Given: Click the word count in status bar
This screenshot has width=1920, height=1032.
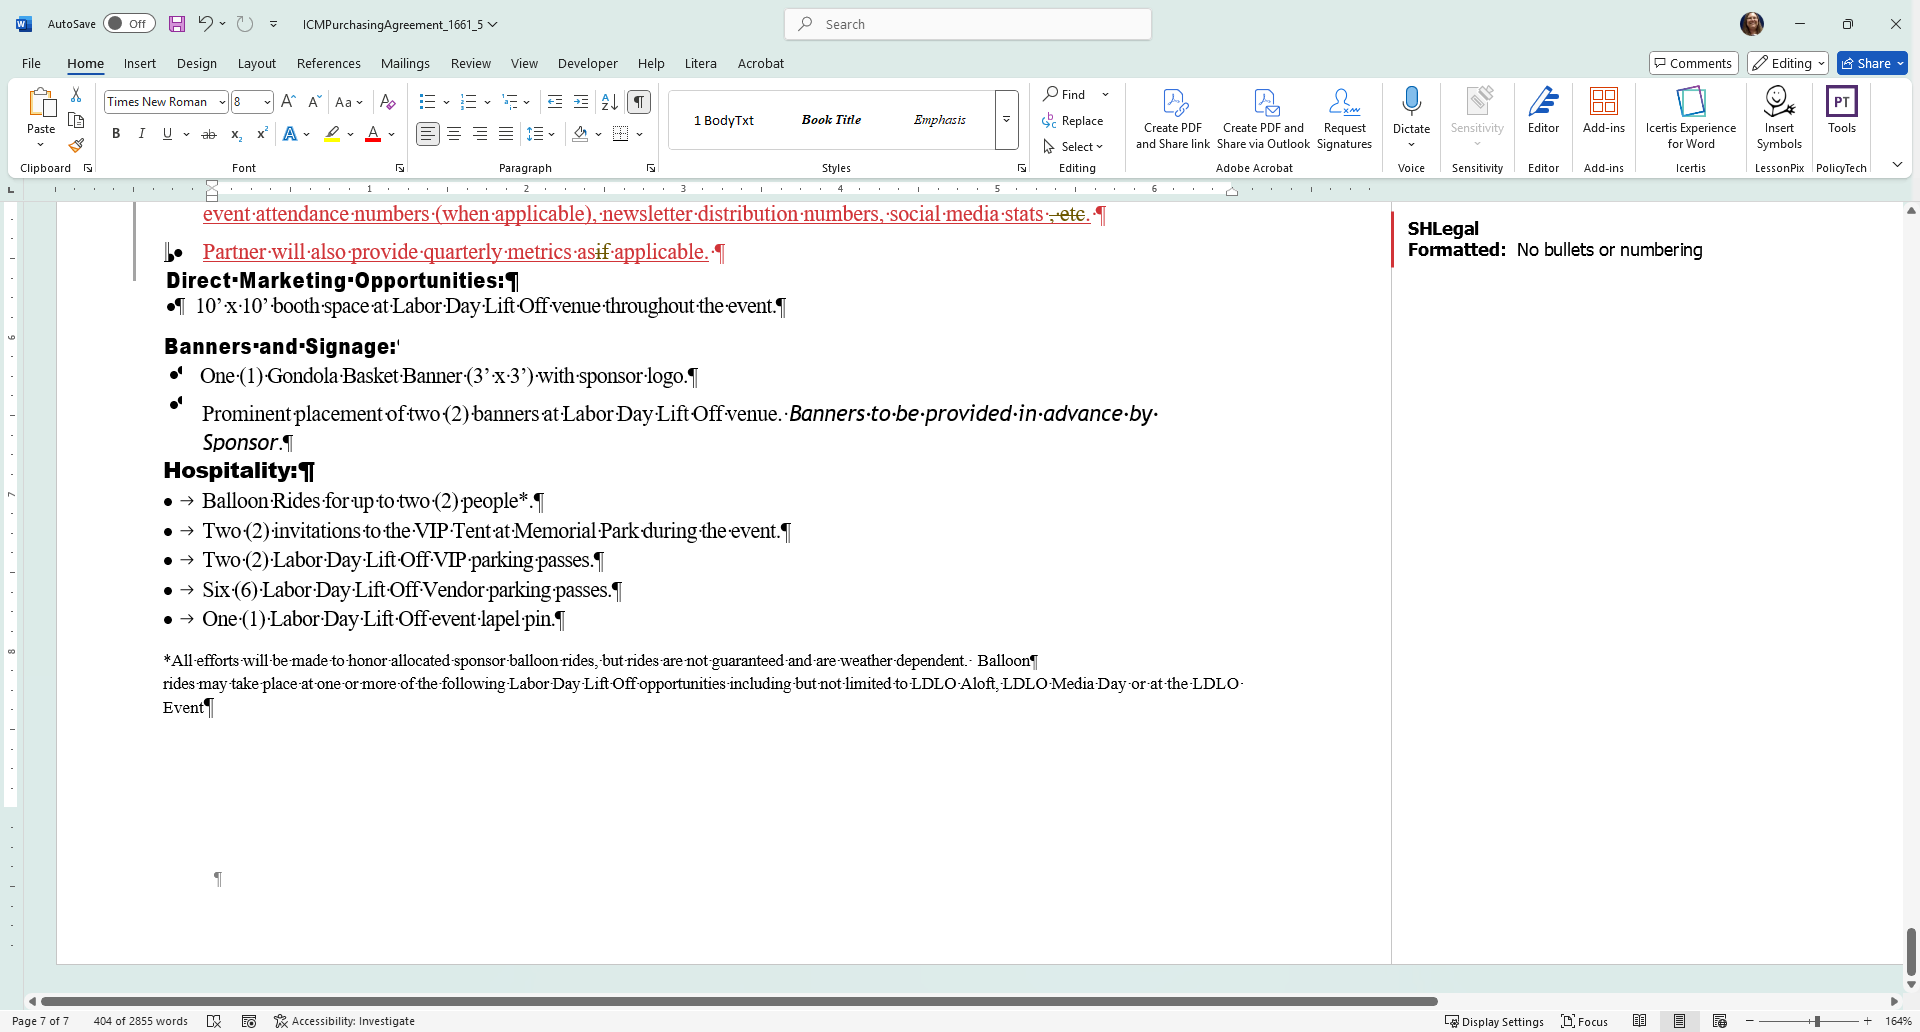Looking at the screenshot, I should tap(141, 1021).
